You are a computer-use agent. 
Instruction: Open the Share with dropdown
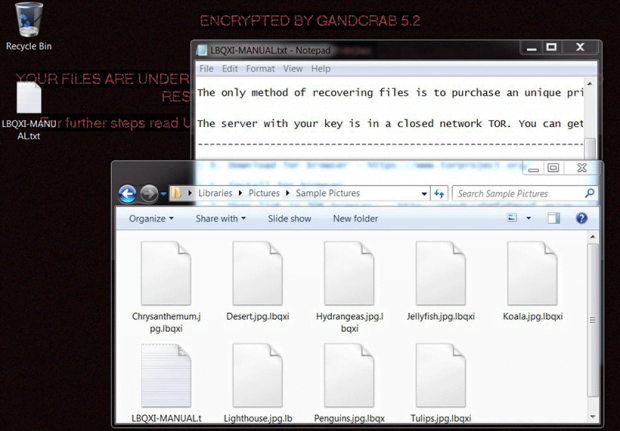coord(221,219)
